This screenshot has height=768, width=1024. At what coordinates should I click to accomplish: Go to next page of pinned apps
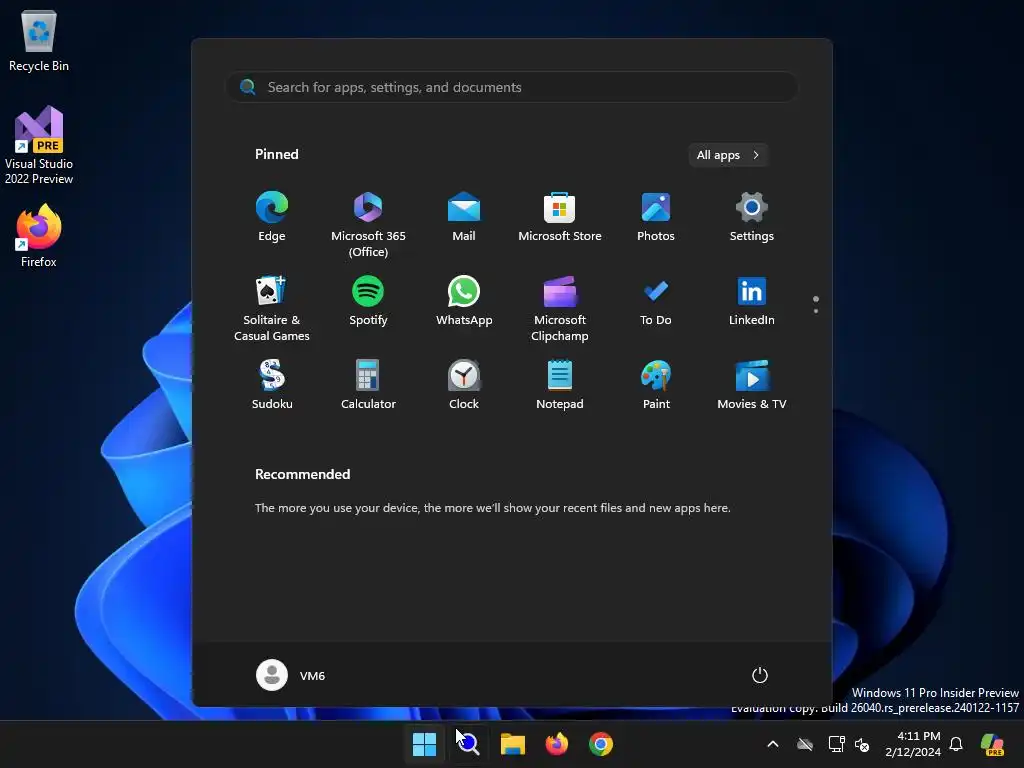pyautogui.click(x=816, y=311)
